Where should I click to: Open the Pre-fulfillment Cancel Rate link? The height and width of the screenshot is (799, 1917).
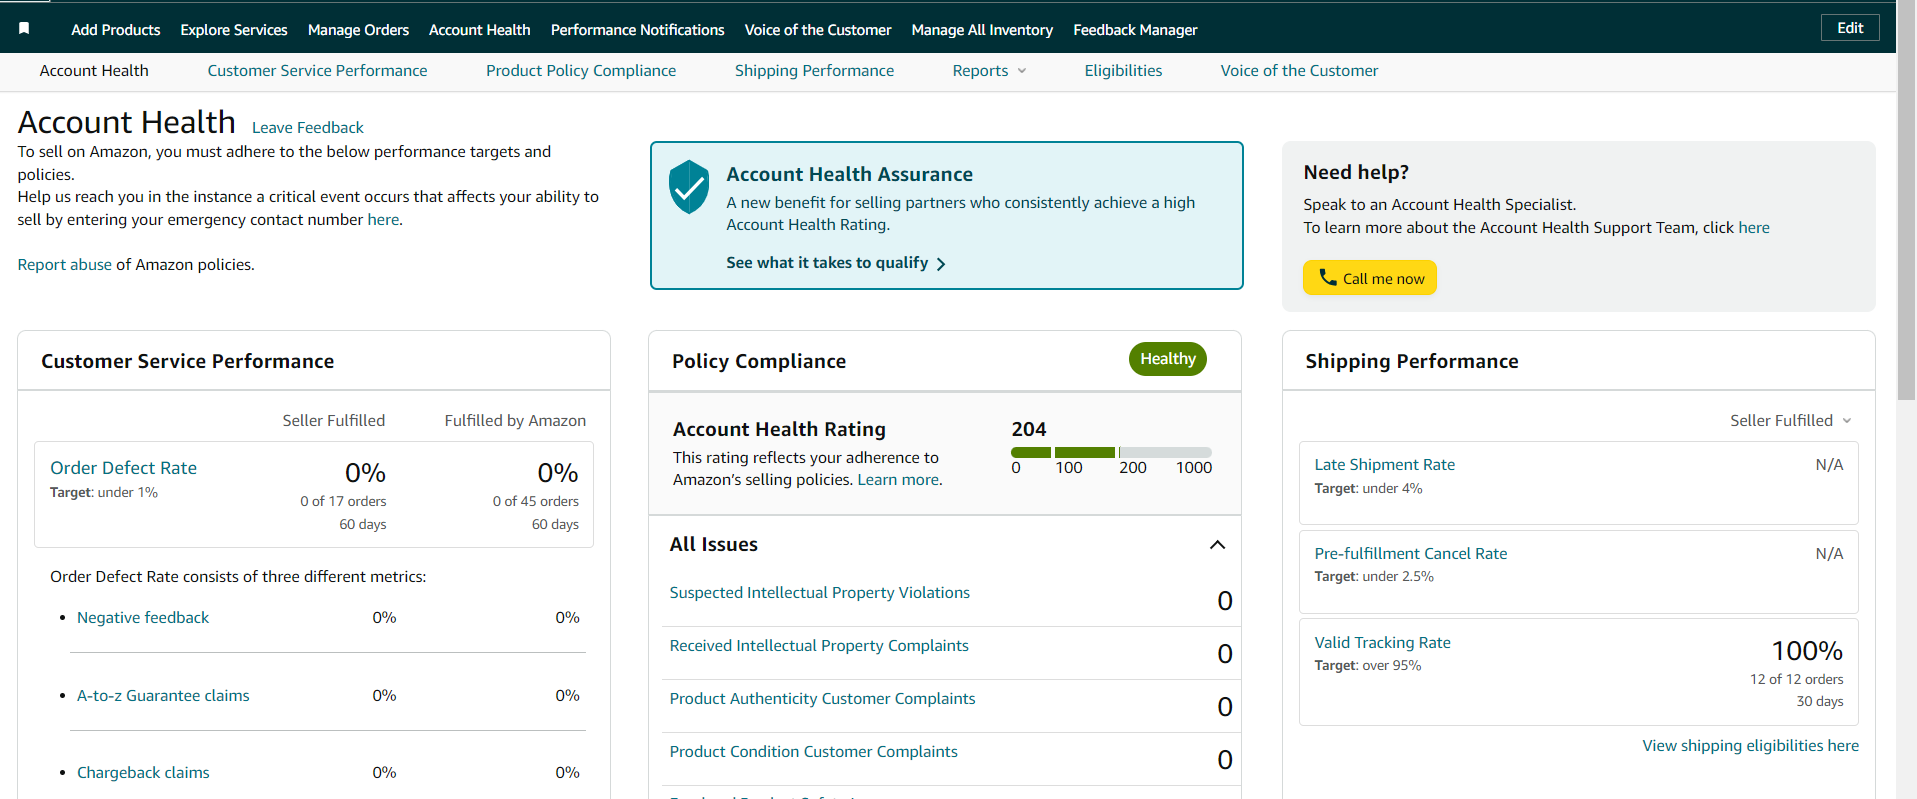click(x=1410, y=554)
